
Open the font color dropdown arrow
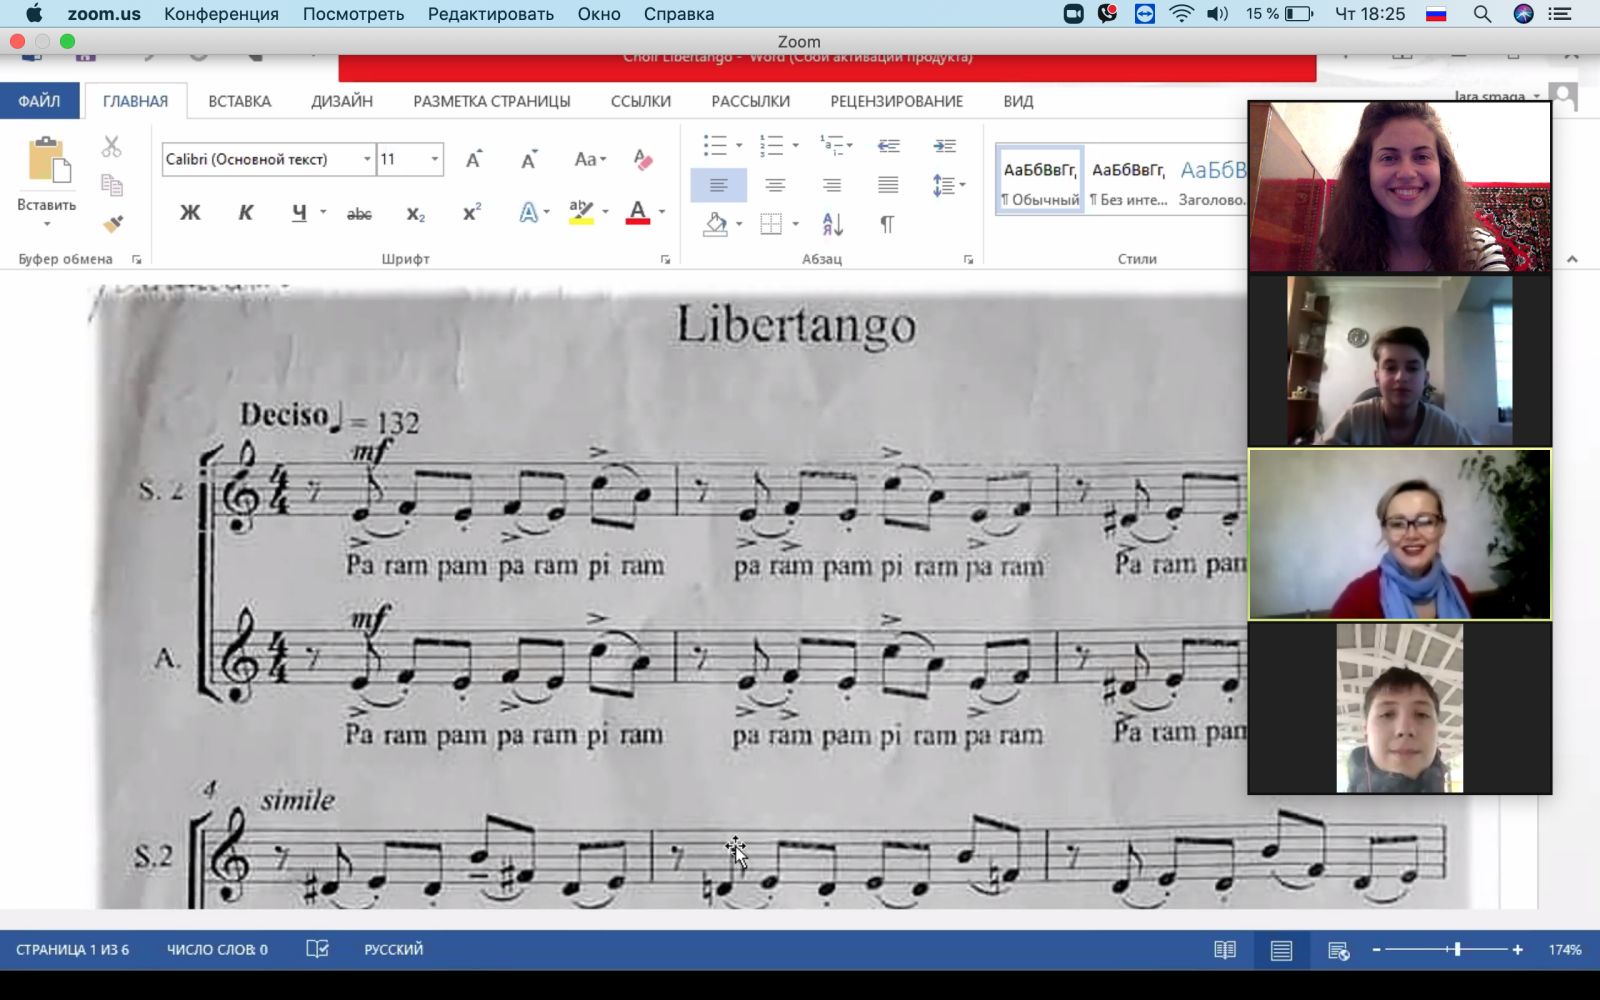pos(662,213)
